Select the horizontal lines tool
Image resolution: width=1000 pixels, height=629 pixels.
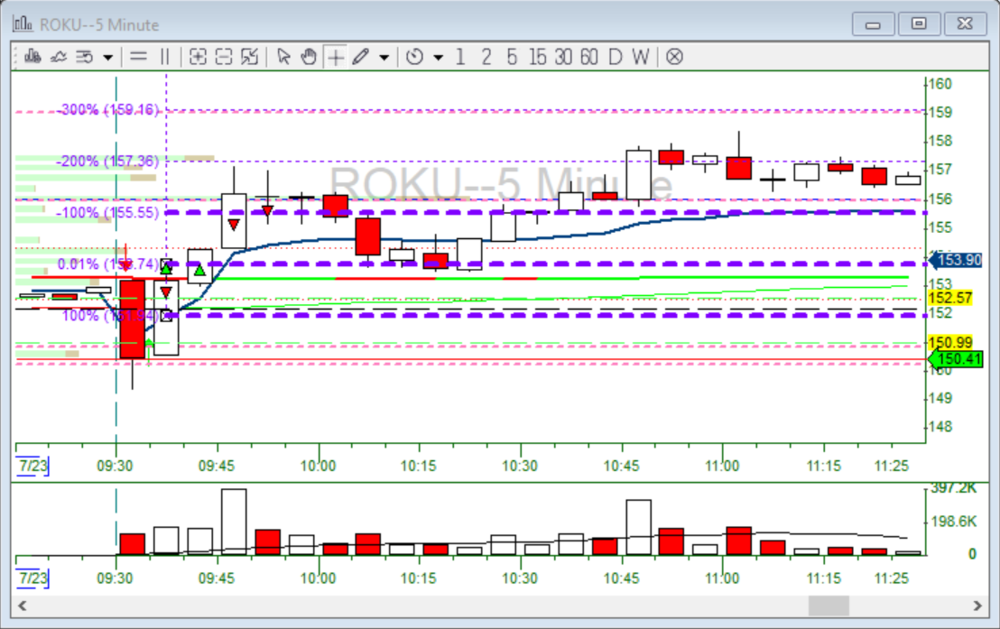click(139, 57)
